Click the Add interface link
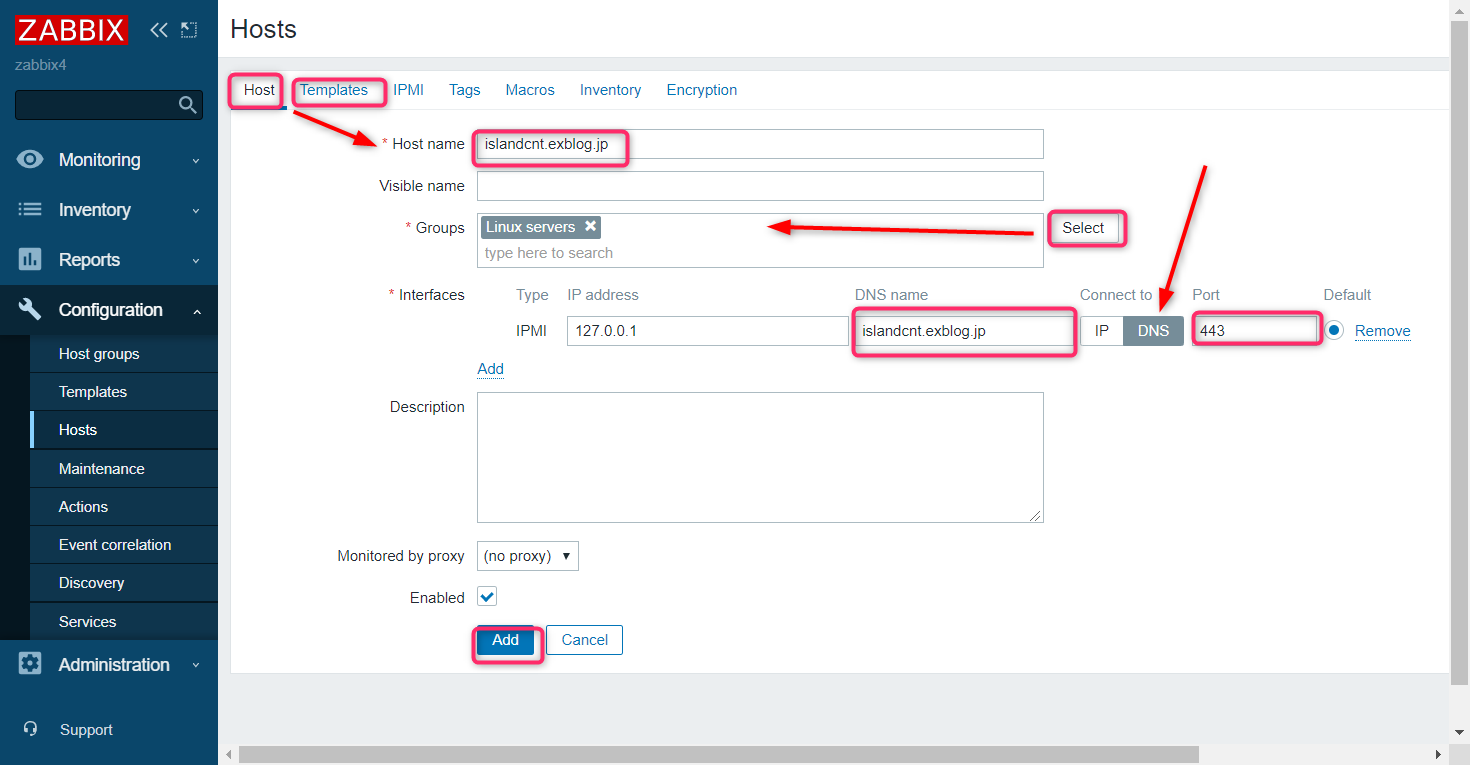 click(x=490, y=369)
